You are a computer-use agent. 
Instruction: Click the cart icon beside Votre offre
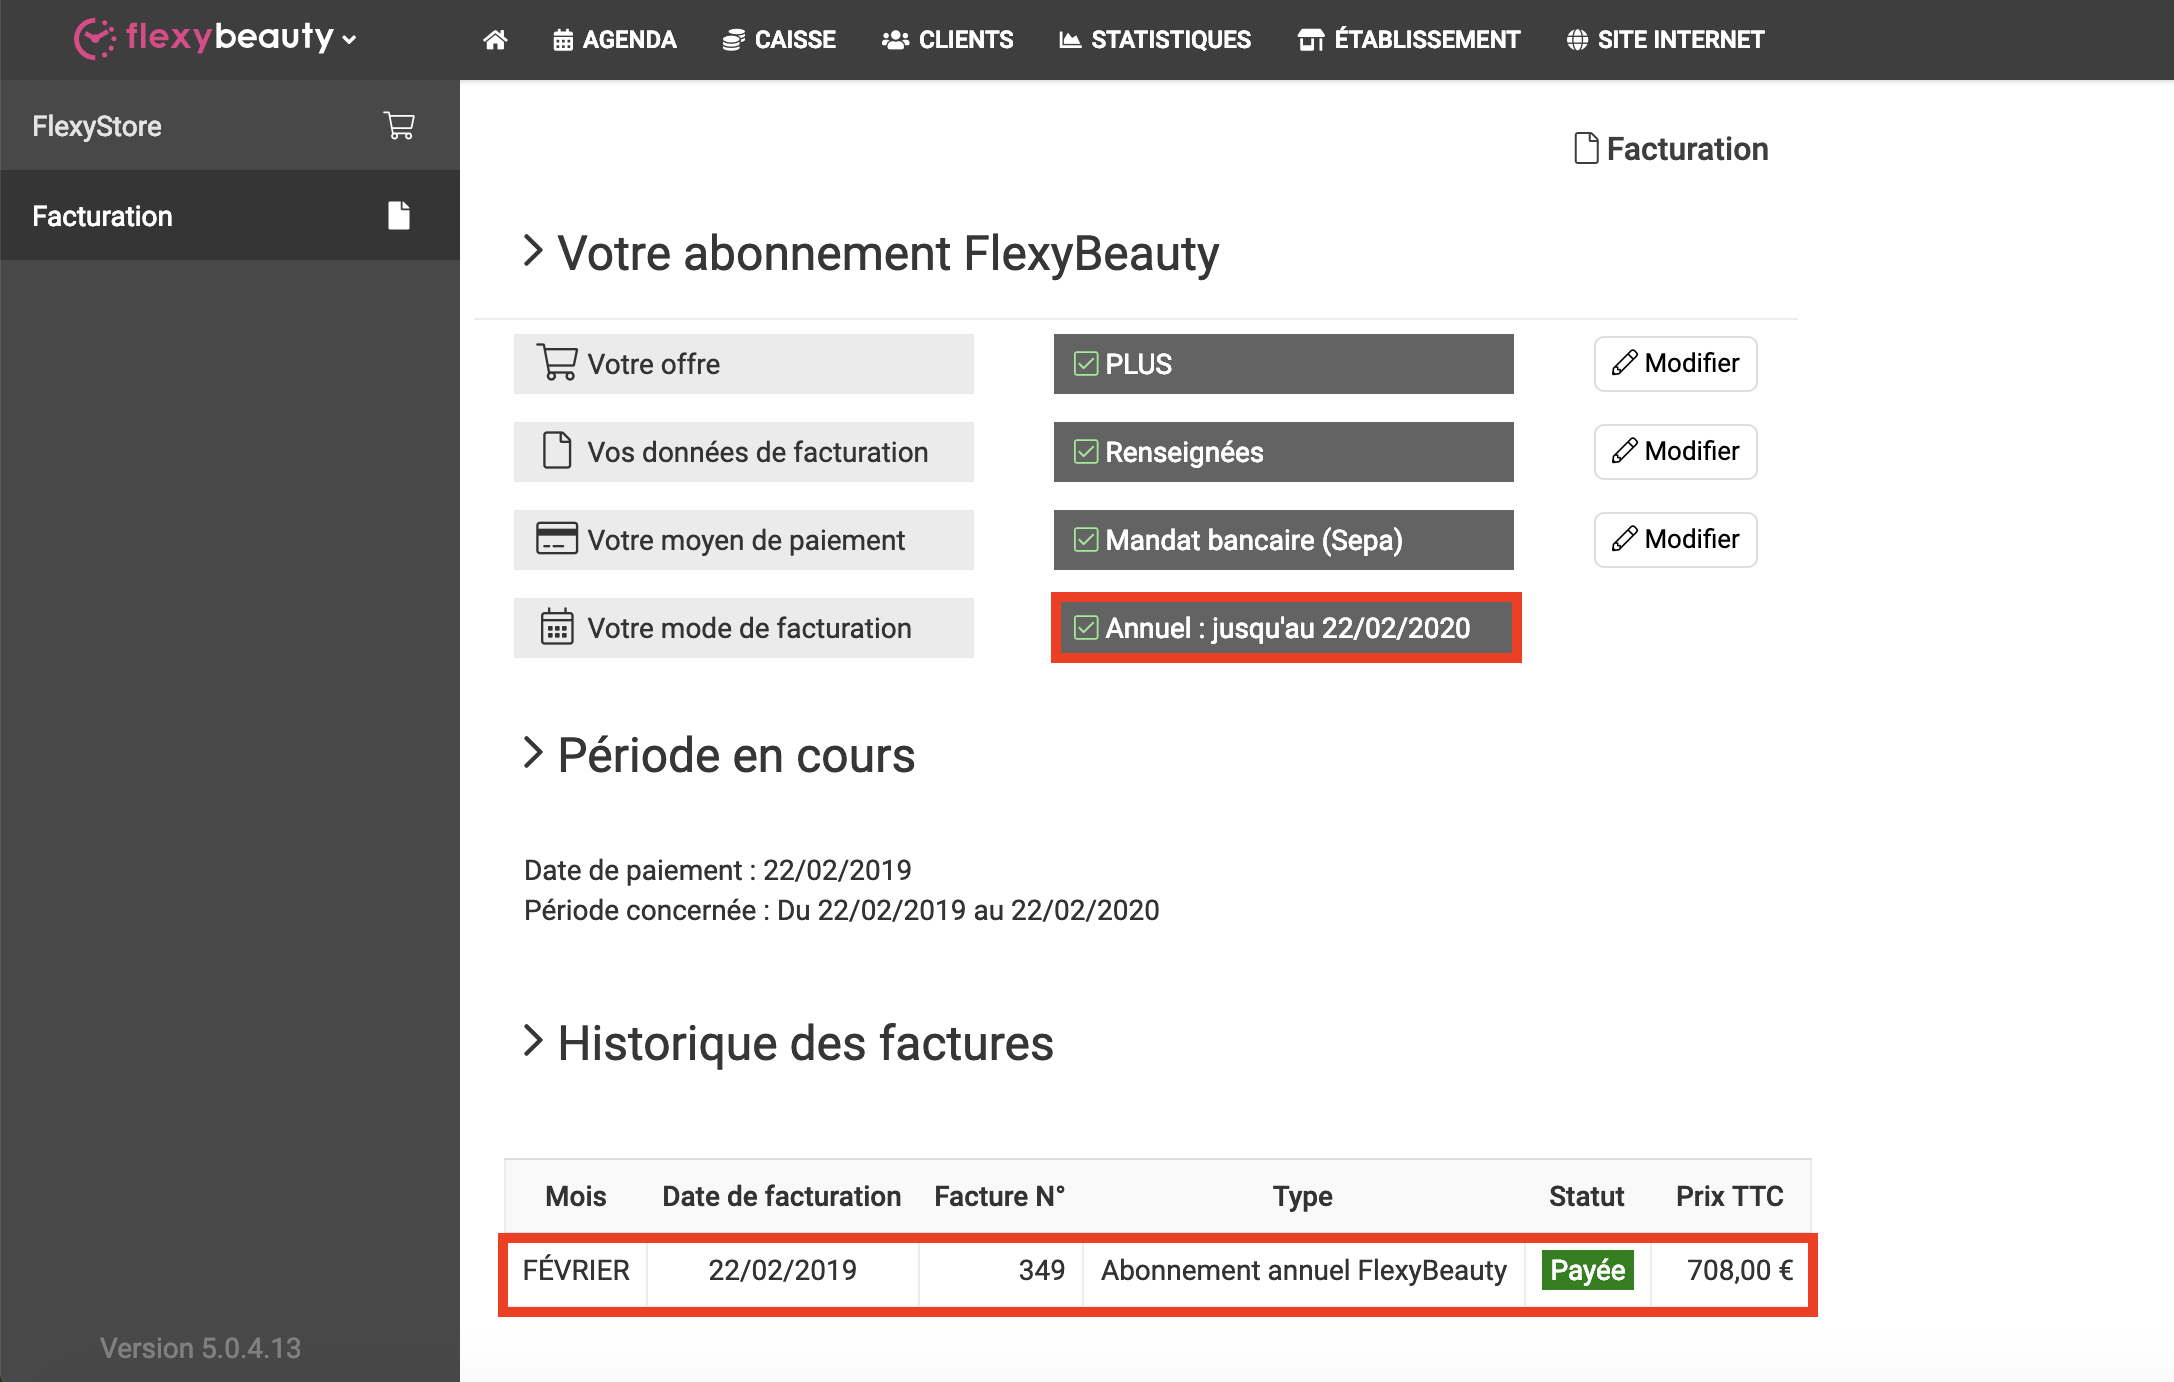pyautogui.click(x=557, y=362)
